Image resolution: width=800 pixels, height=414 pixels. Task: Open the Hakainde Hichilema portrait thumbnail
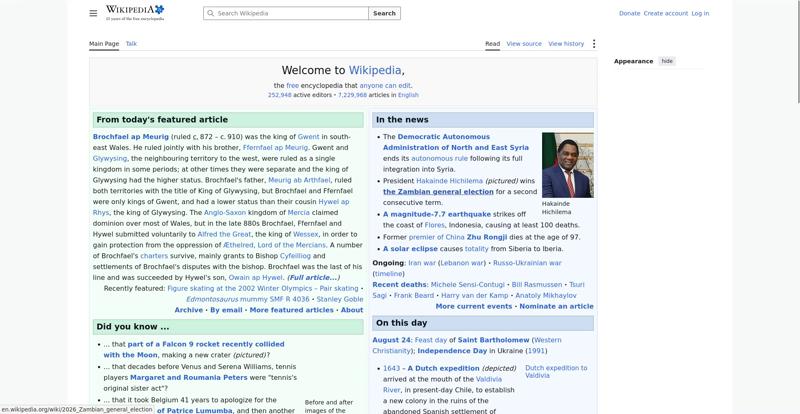click(567, 165)
